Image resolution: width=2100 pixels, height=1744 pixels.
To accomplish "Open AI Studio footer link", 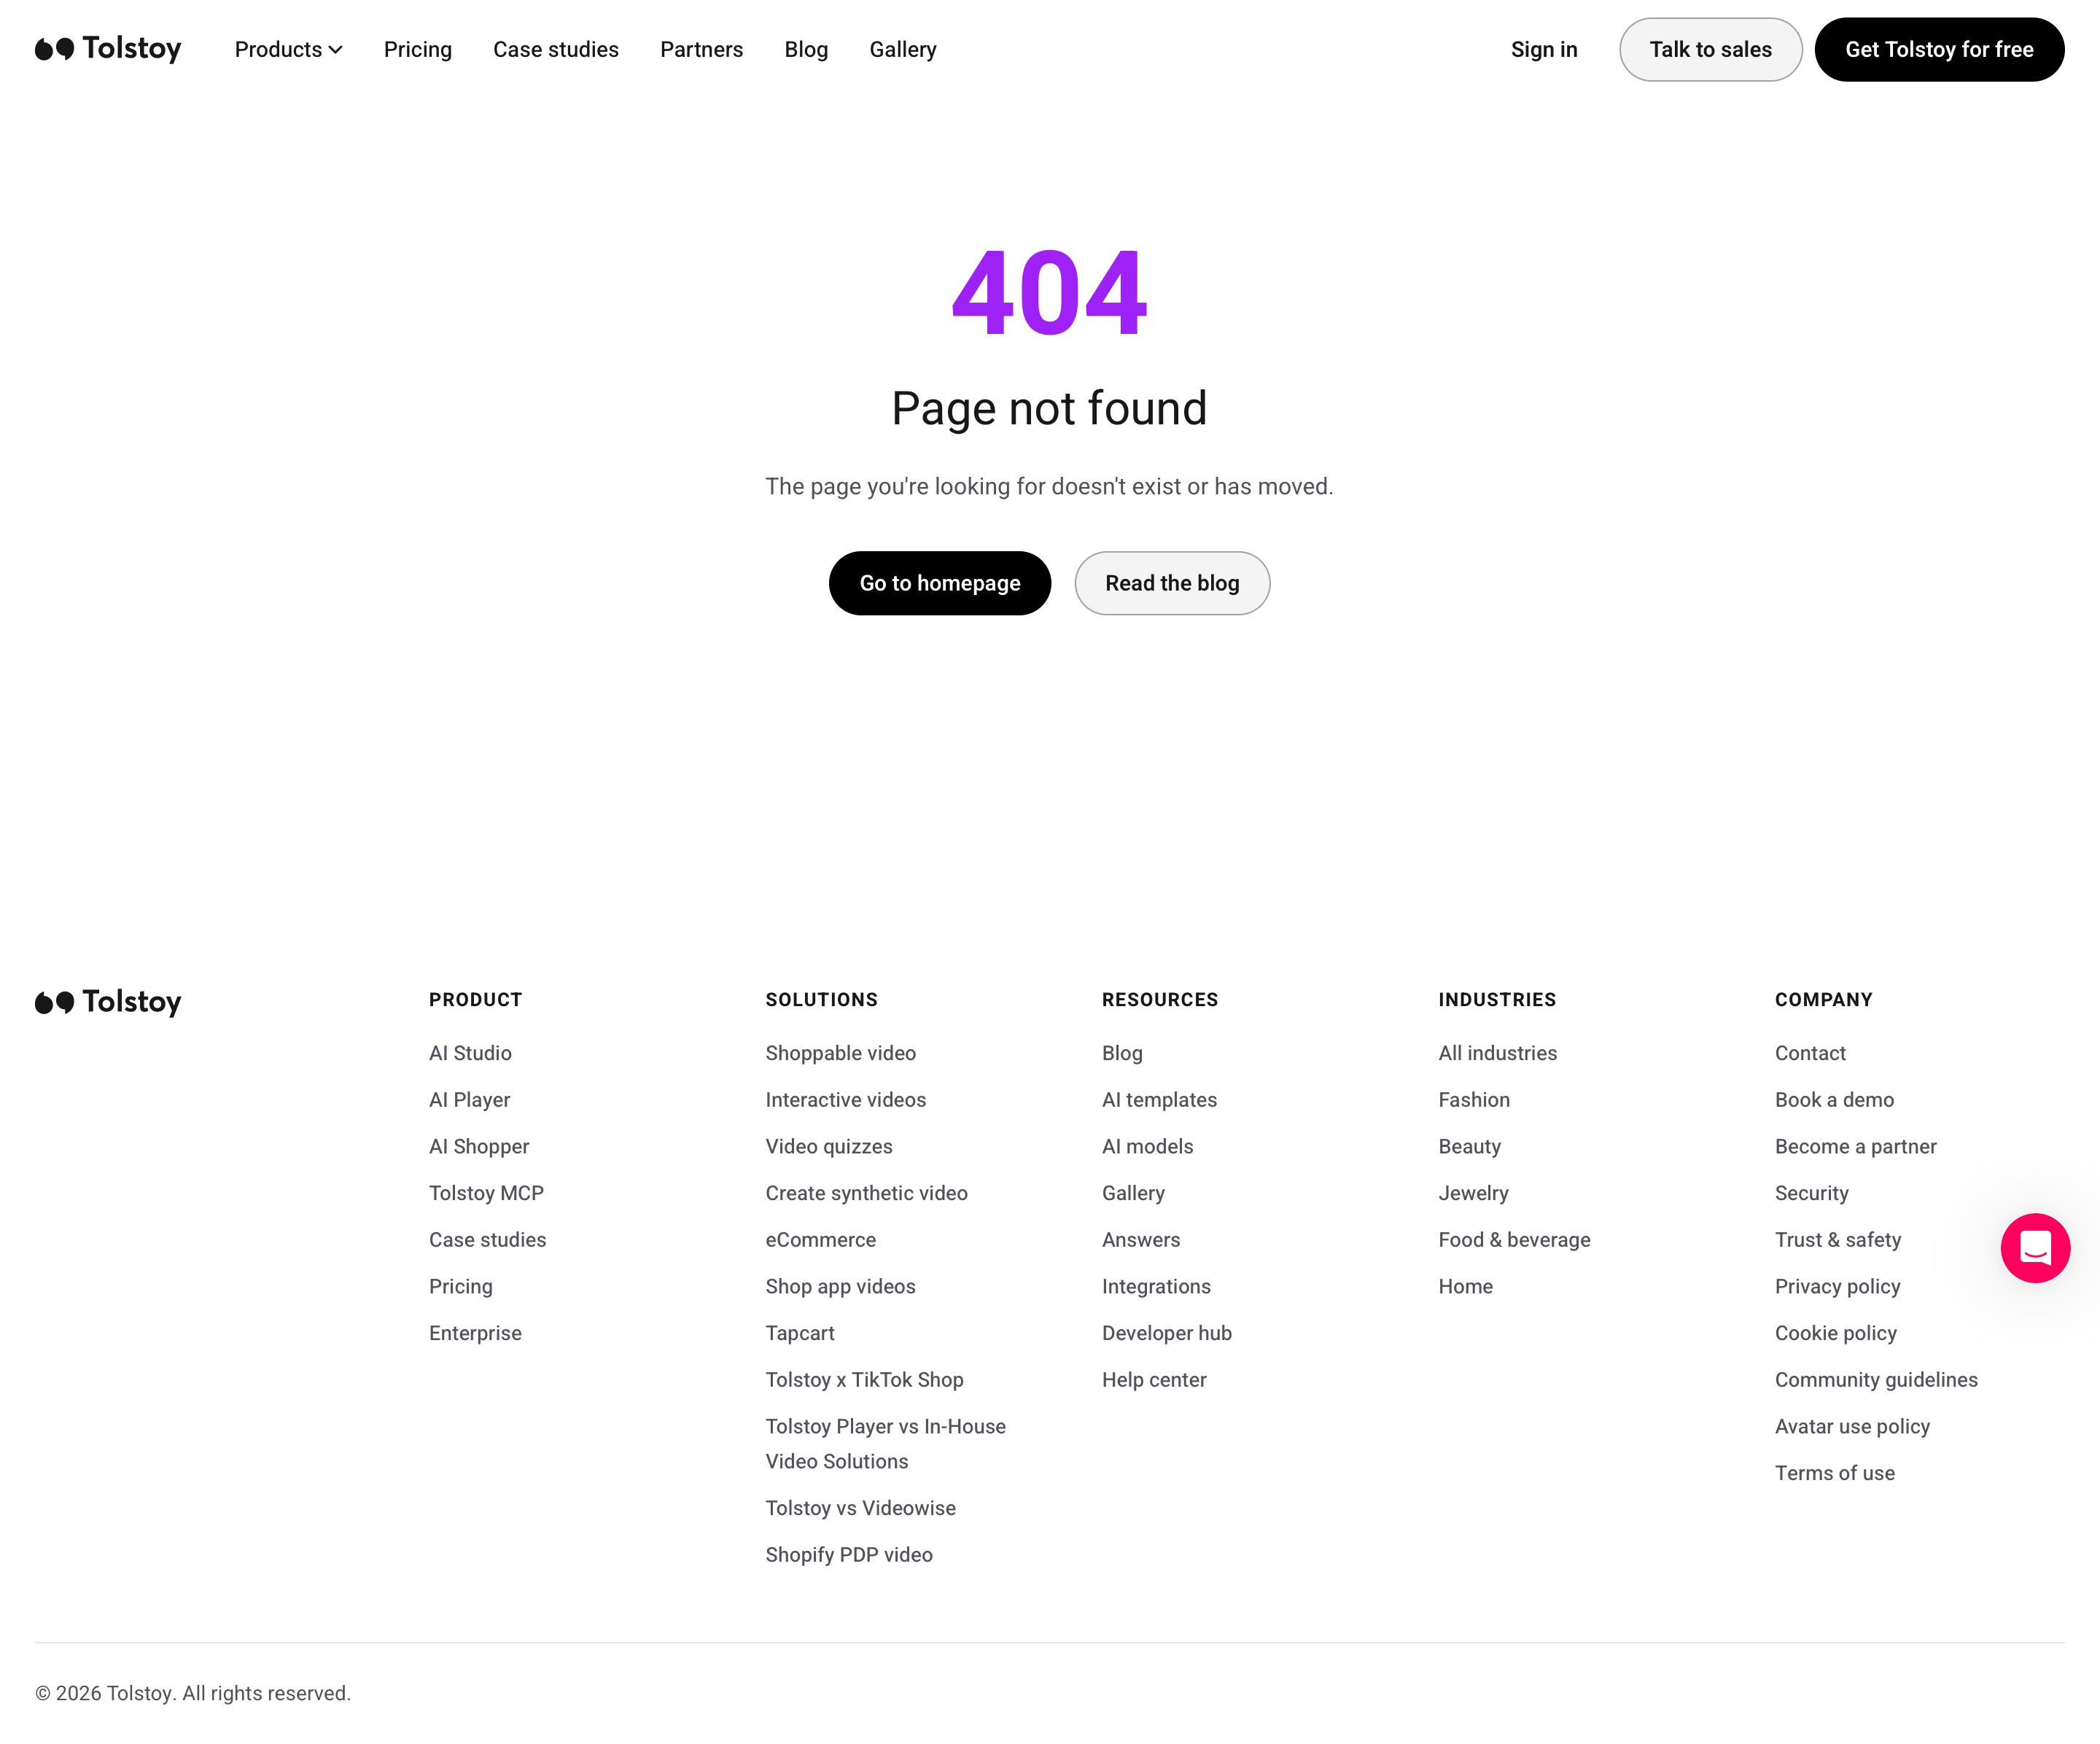I will [470, 1053].
